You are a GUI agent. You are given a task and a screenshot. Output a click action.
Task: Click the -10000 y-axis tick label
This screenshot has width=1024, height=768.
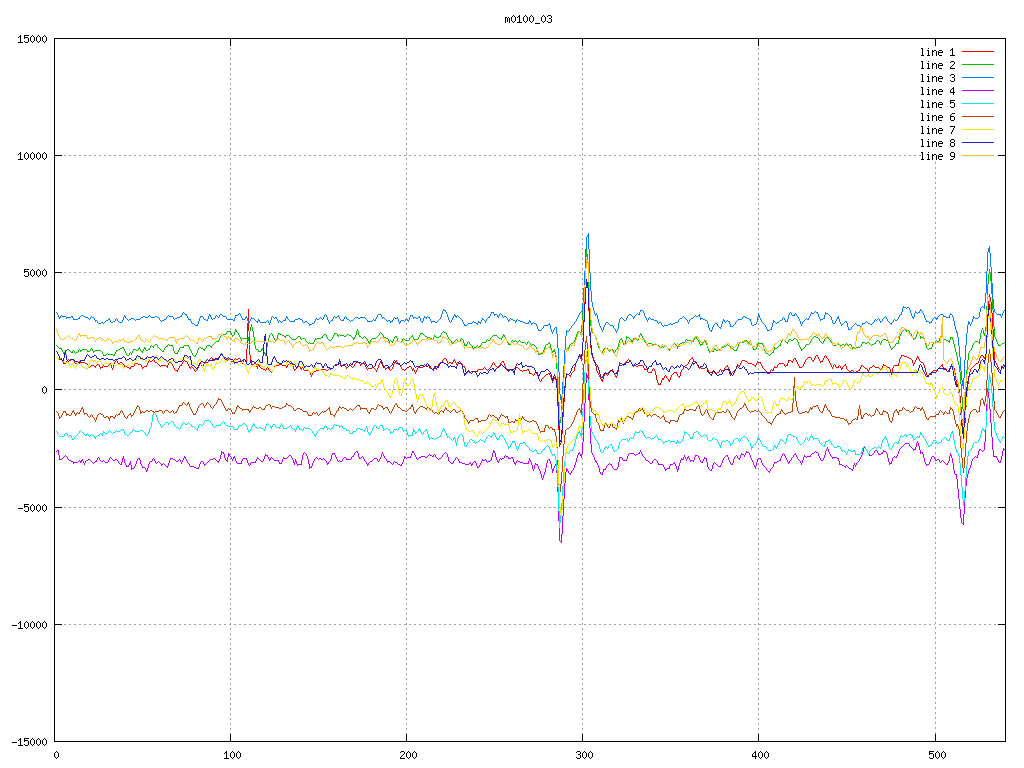[27, 624]
